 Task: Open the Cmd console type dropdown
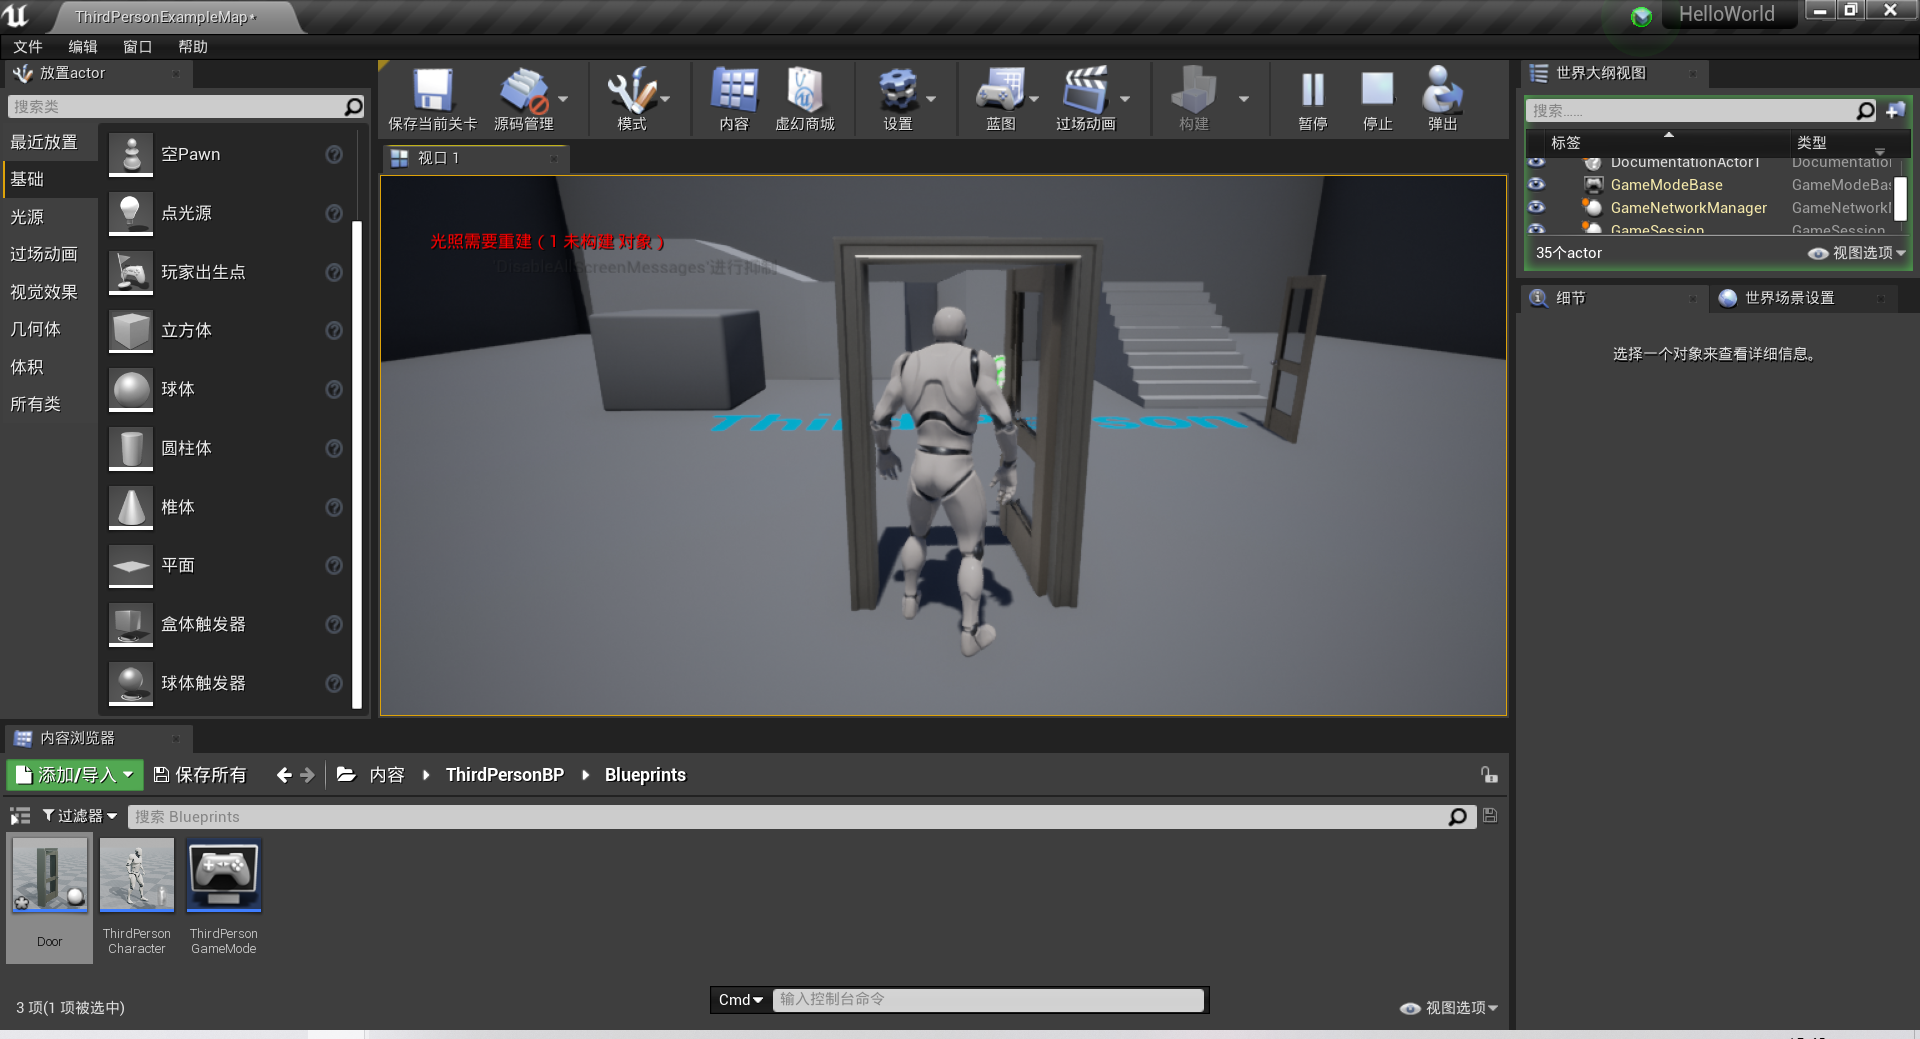[740, 999]
